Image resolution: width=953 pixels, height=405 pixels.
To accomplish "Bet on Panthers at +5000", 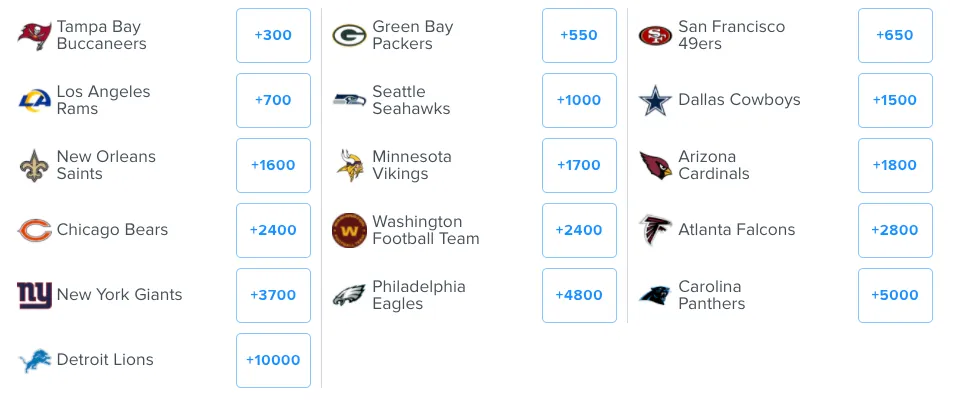I will [895, 295].
